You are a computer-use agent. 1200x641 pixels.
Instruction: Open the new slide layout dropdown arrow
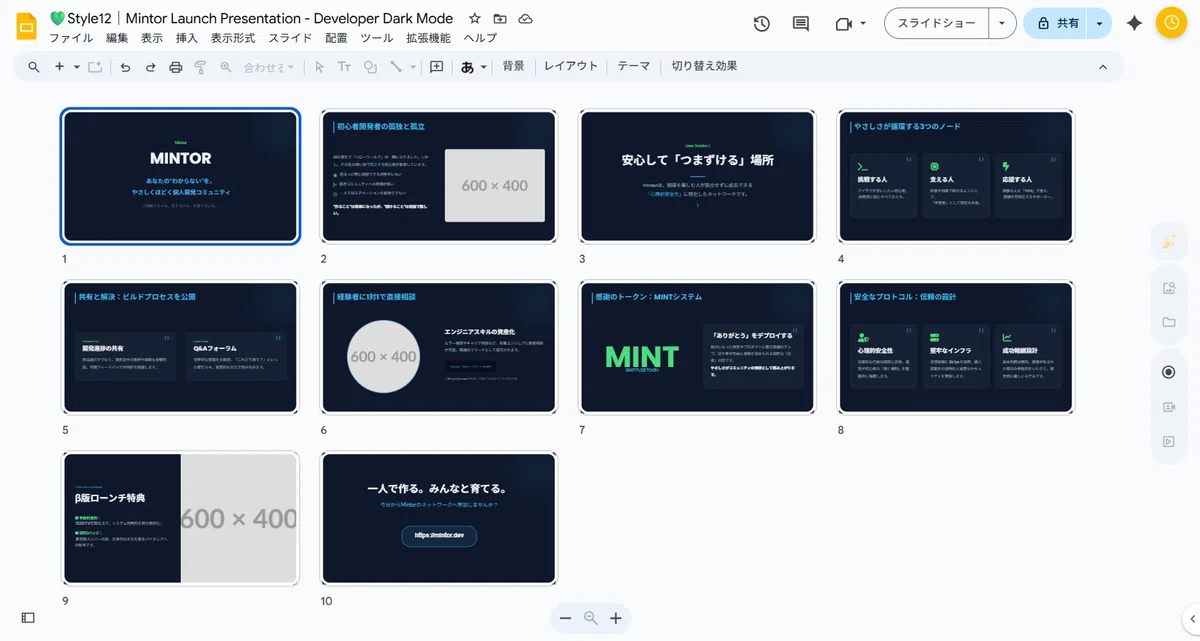point(76,67)
